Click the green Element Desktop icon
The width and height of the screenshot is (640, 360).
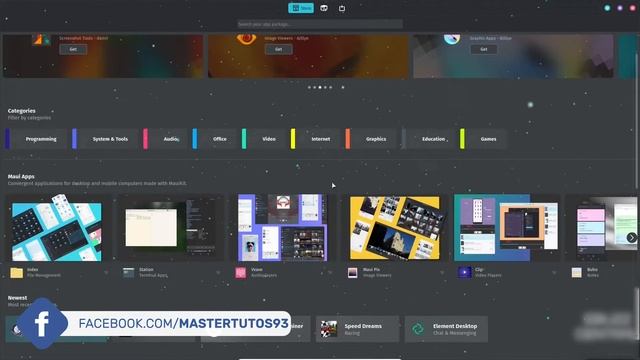[418, 329]
